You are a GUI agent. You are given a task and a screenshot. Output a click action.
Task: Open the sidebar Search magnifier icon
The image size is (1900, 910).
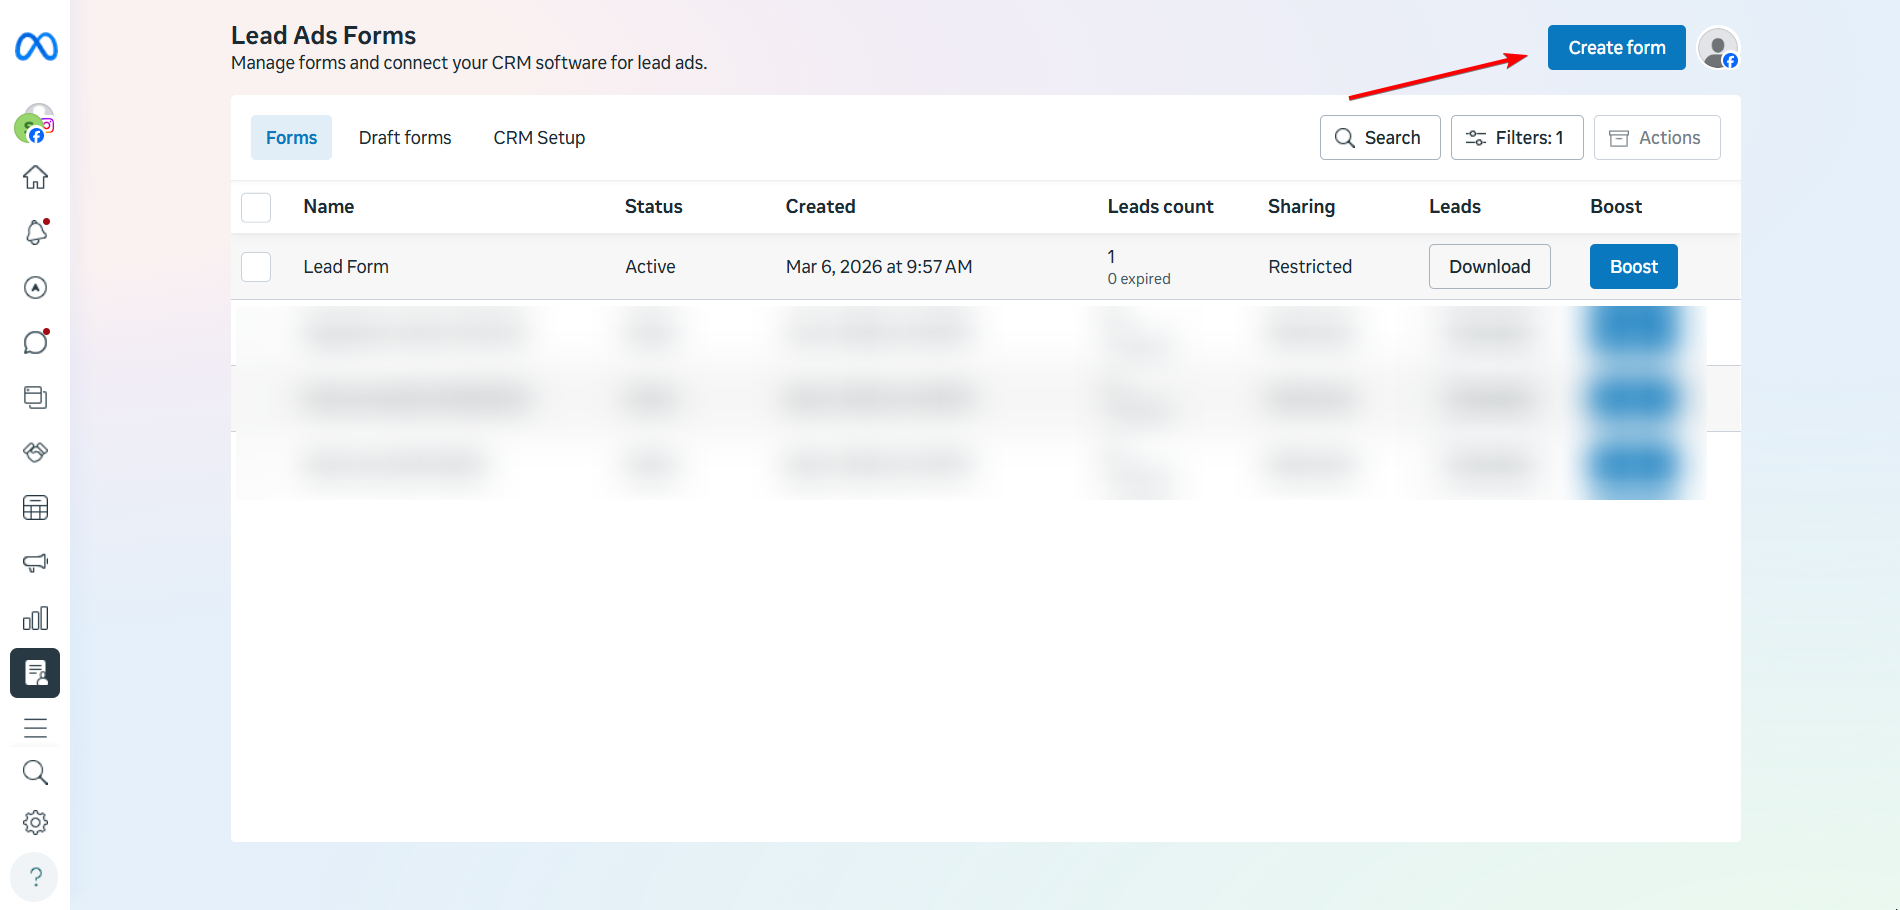click(35, 772)
